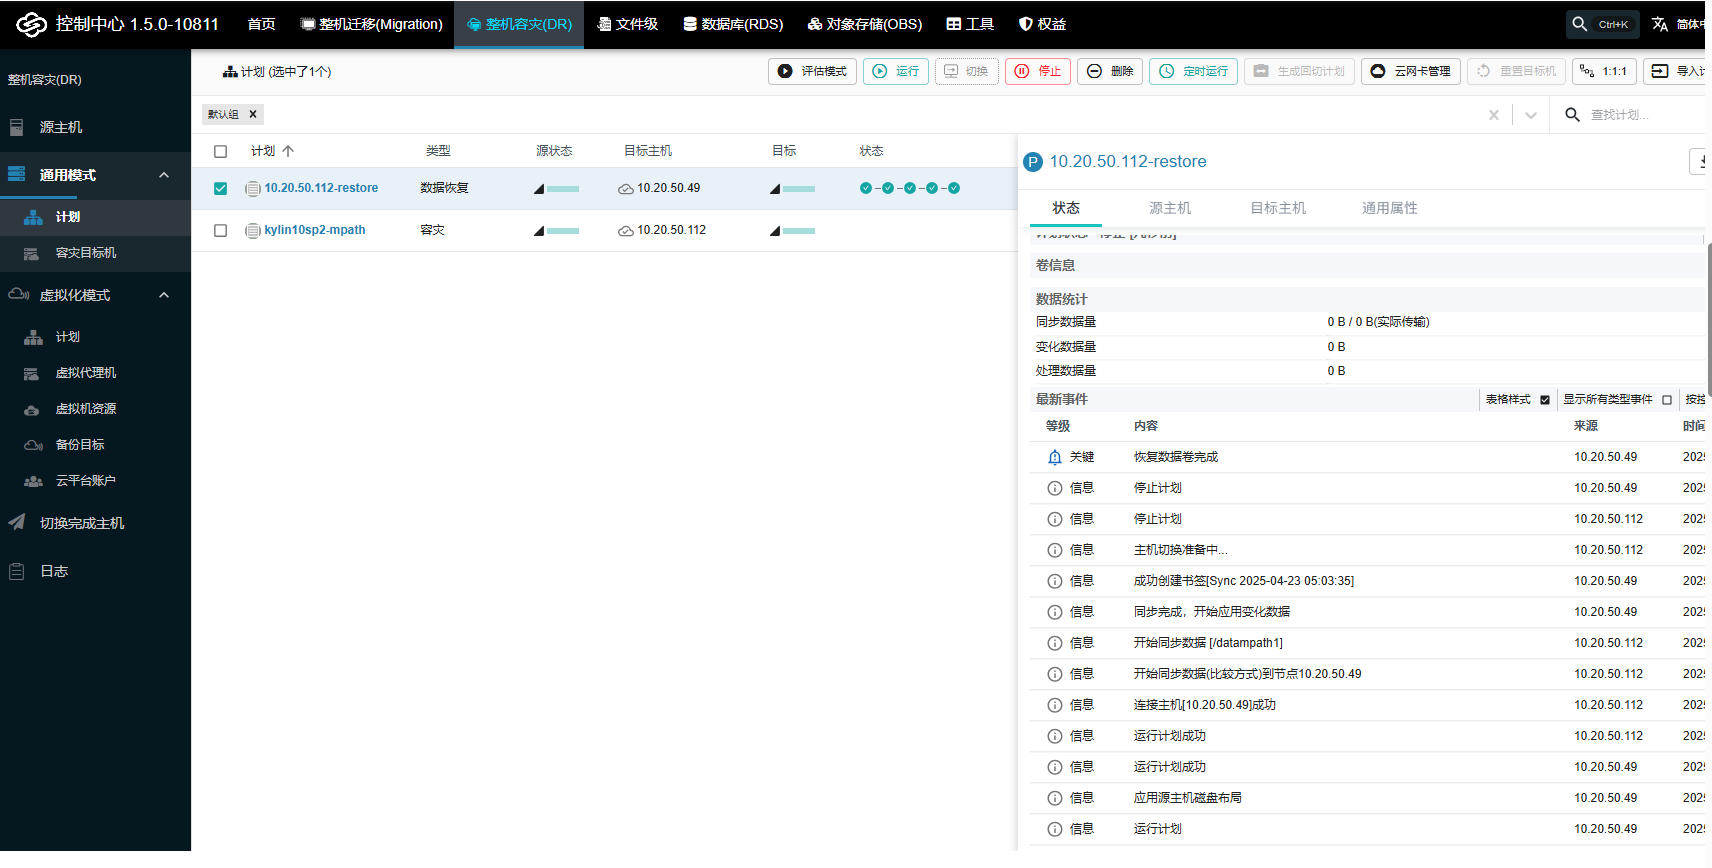Screen dimensions: 1712x868
Task: Open 定时运行 scheduled run
Action: pyautogui.click(x=1193, y=71)
